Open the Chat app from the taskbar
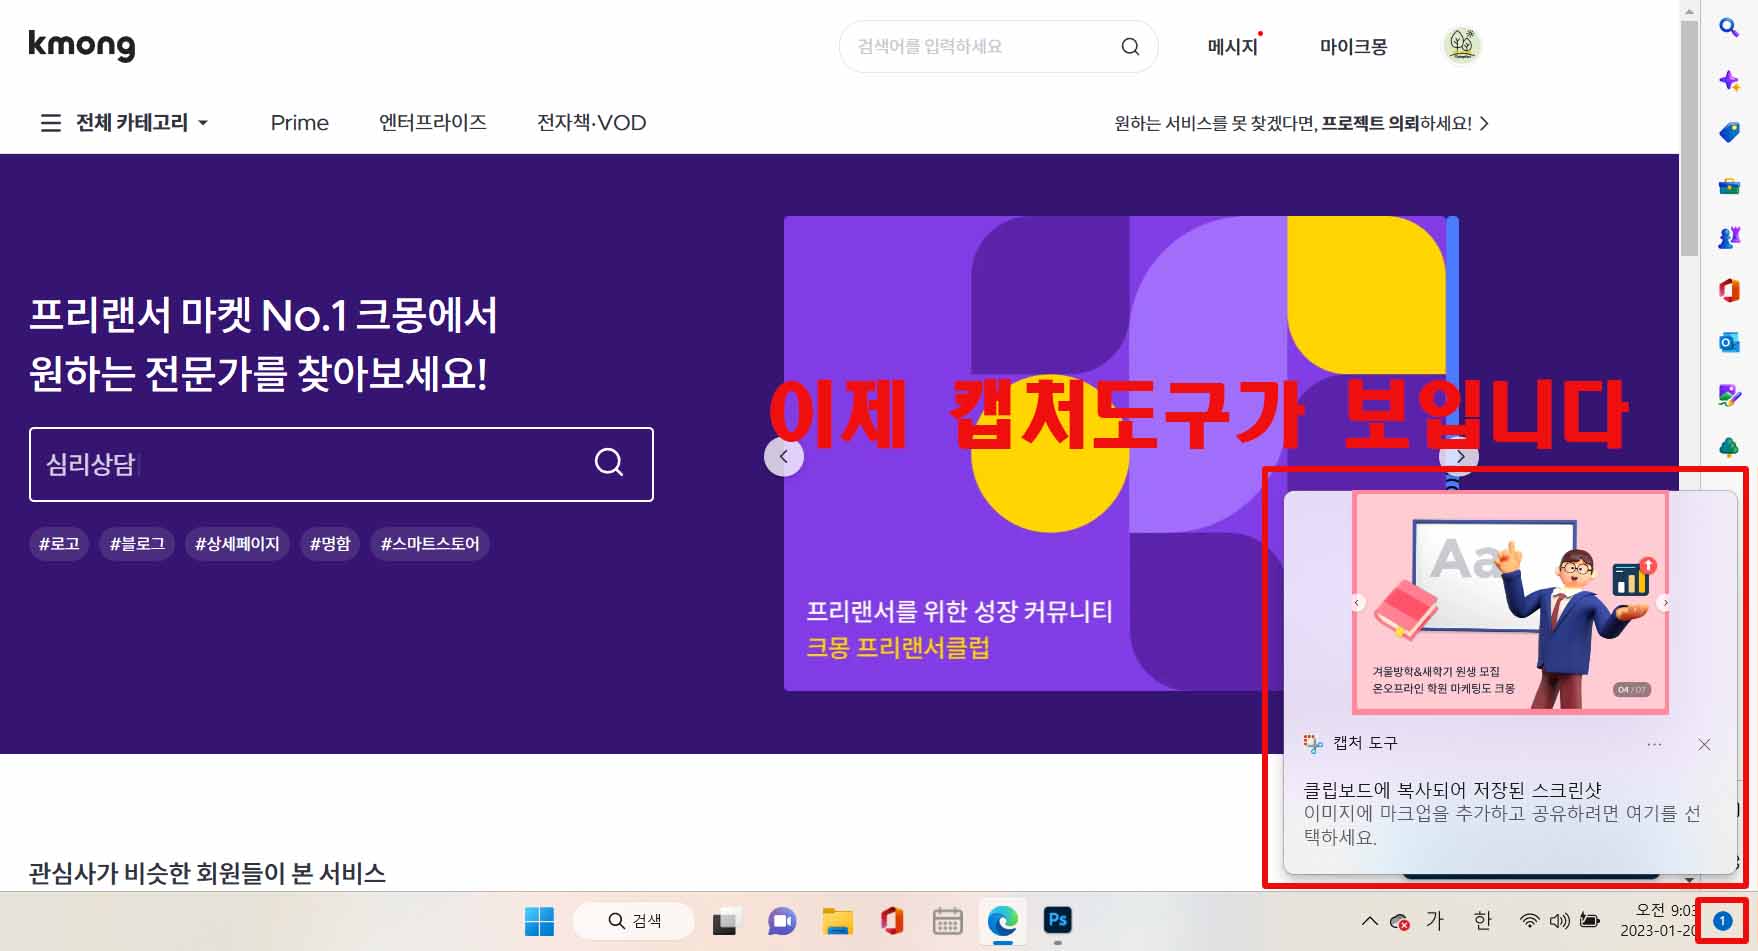The height and width of the screenshot is (951, 1758). (781, 921)
